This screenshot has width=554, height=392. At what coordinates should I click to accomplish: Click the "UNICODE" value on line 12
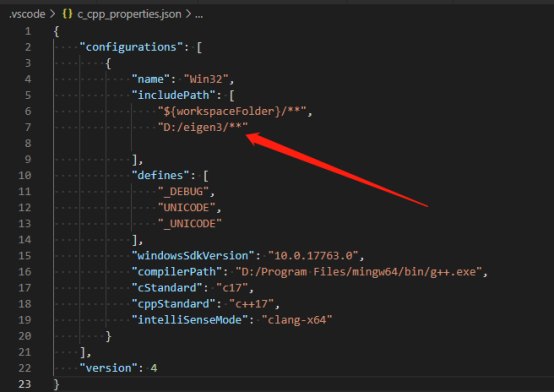(186, 207)
